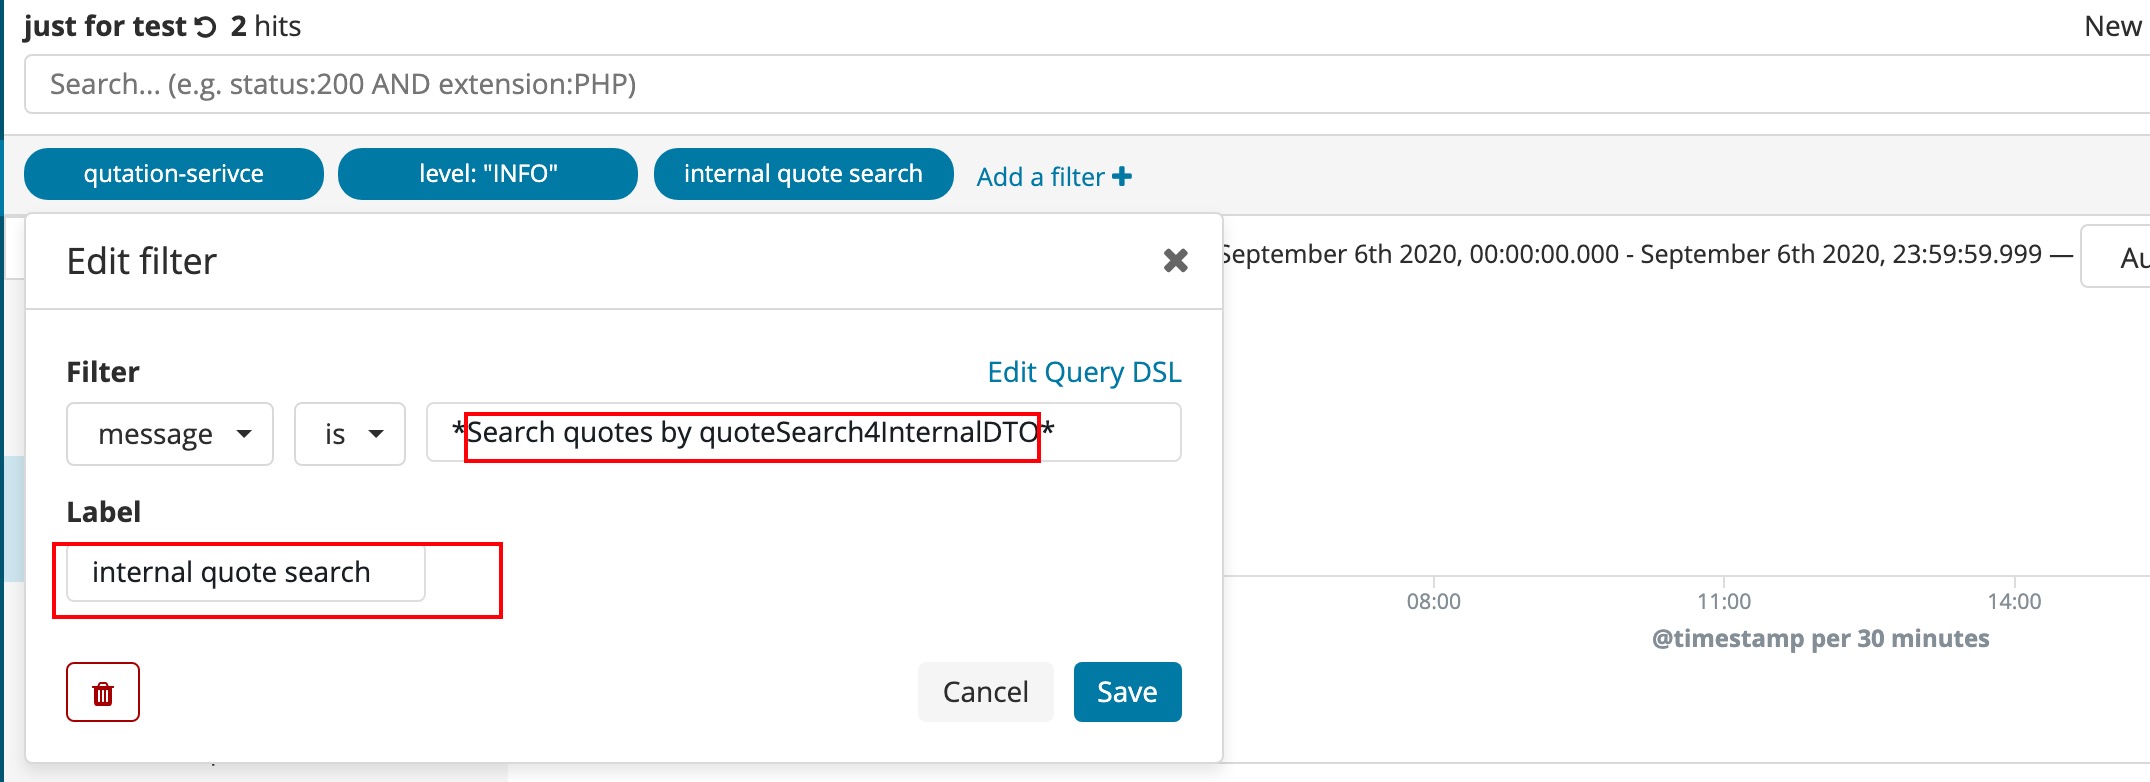Viewport: 2150px width, 782px height.
Task: Select the level: "INFO" filter pill
Action: [488, 174]
